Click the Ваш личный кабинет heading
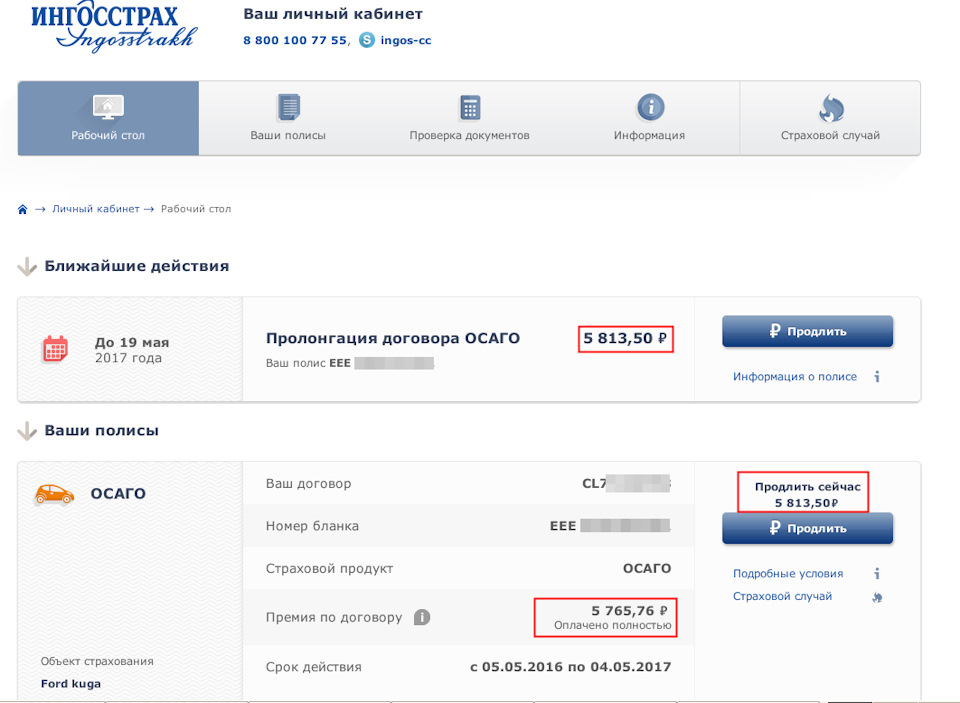Image resolution: width=960 pixels, height=703 pixels. point(333,13)
